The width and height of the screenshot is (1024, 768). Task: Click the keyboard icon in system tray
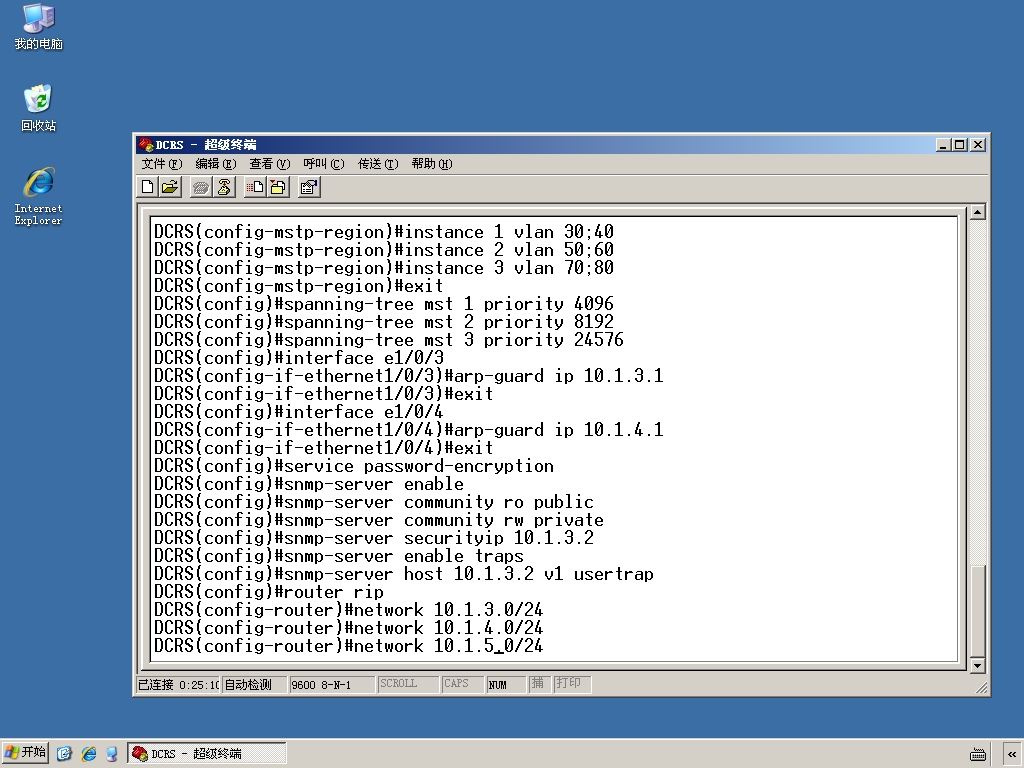tap(978, 754)
